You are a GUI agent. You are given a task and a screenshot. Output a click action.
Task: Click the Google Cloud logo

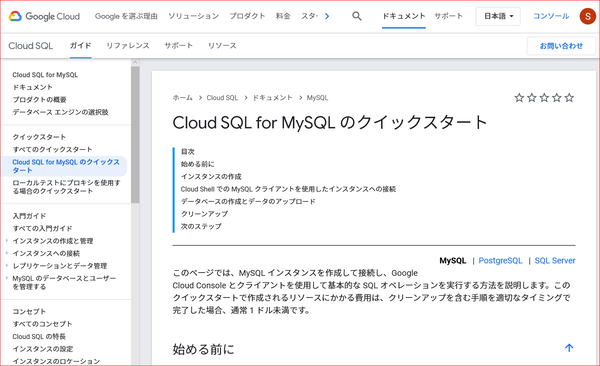point(44,16)
